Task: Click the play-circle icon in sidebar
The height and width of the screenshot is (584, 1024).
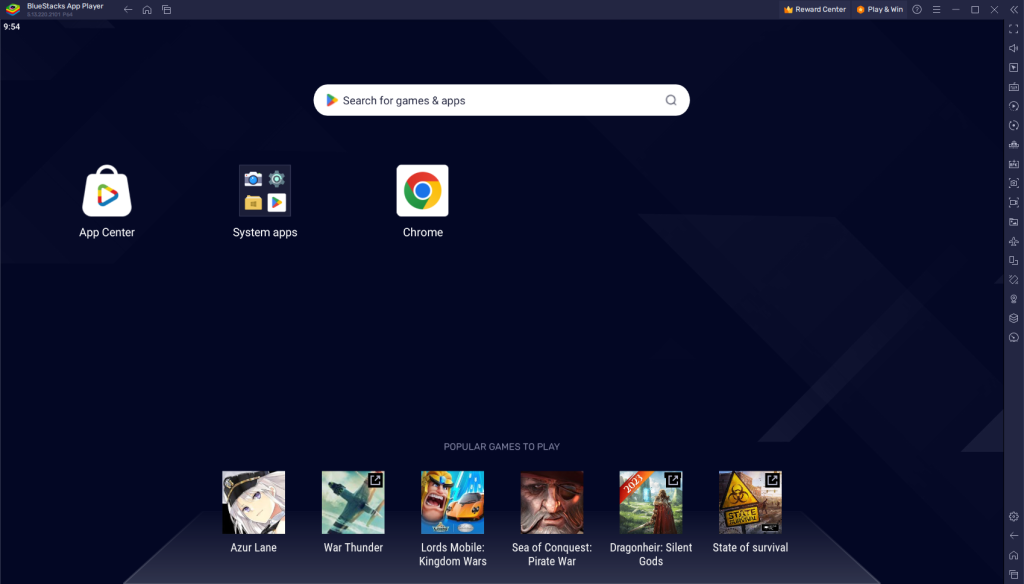Action: click(x=1014, y=106)
